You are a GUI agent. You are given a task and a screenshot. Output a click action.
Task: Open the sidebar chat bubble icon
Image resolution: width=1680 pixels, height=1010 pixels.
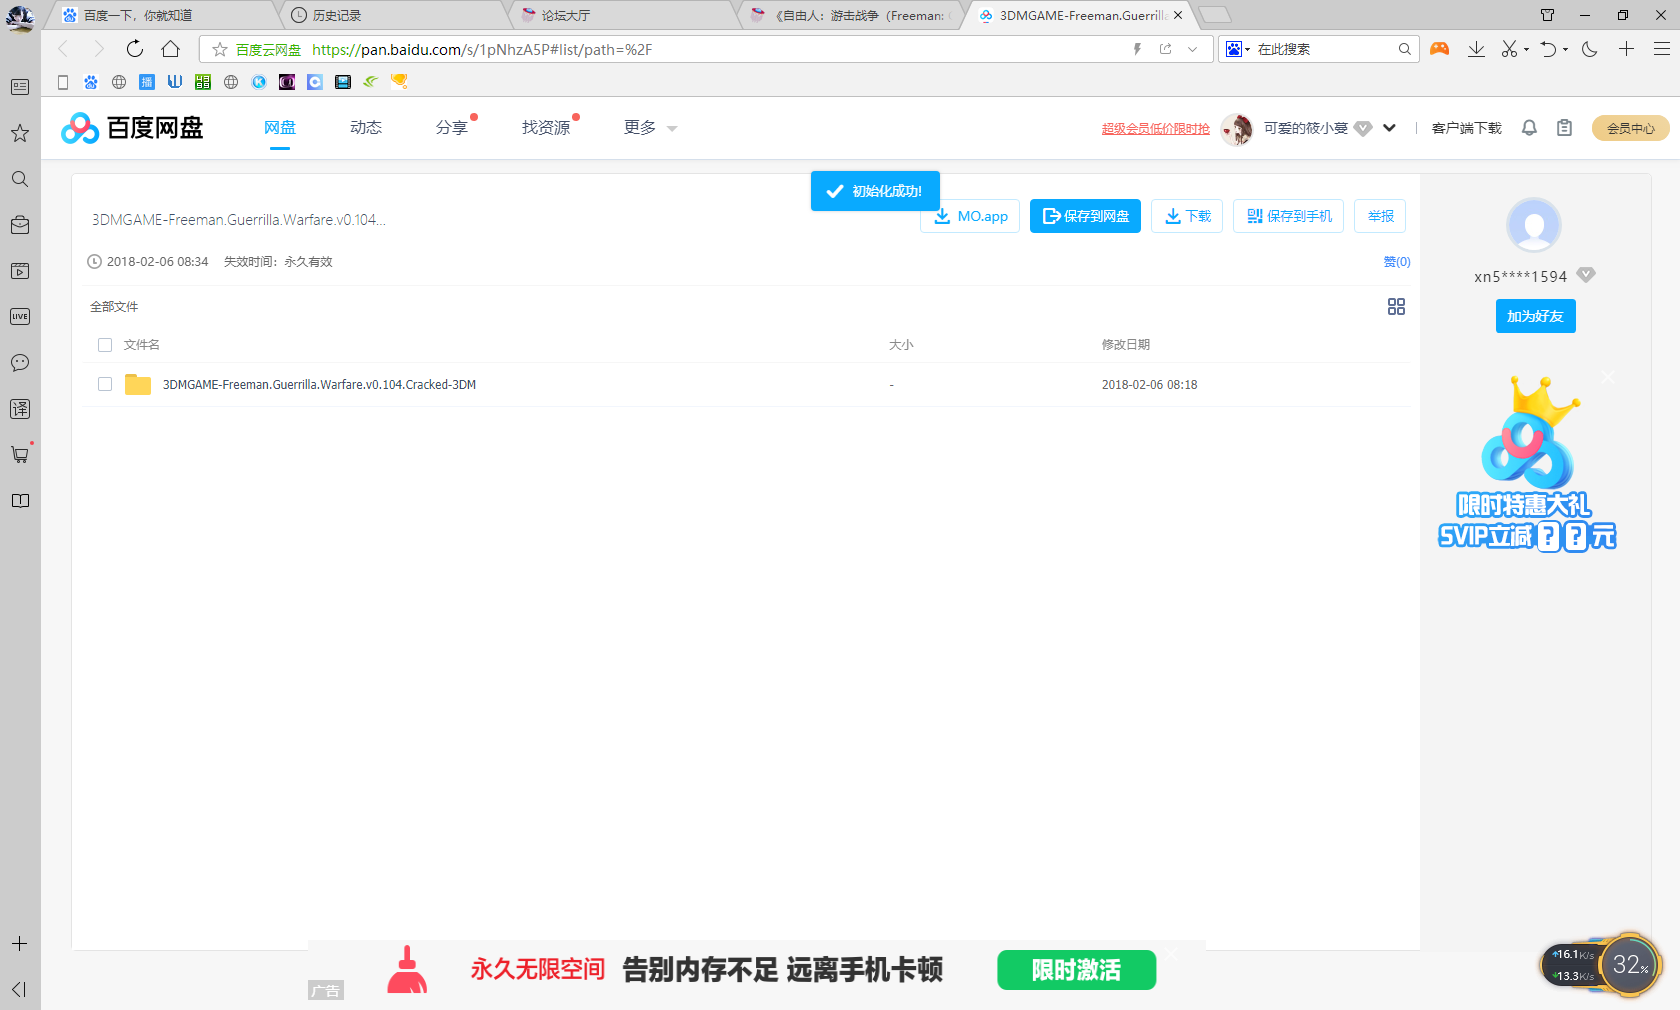20,363
